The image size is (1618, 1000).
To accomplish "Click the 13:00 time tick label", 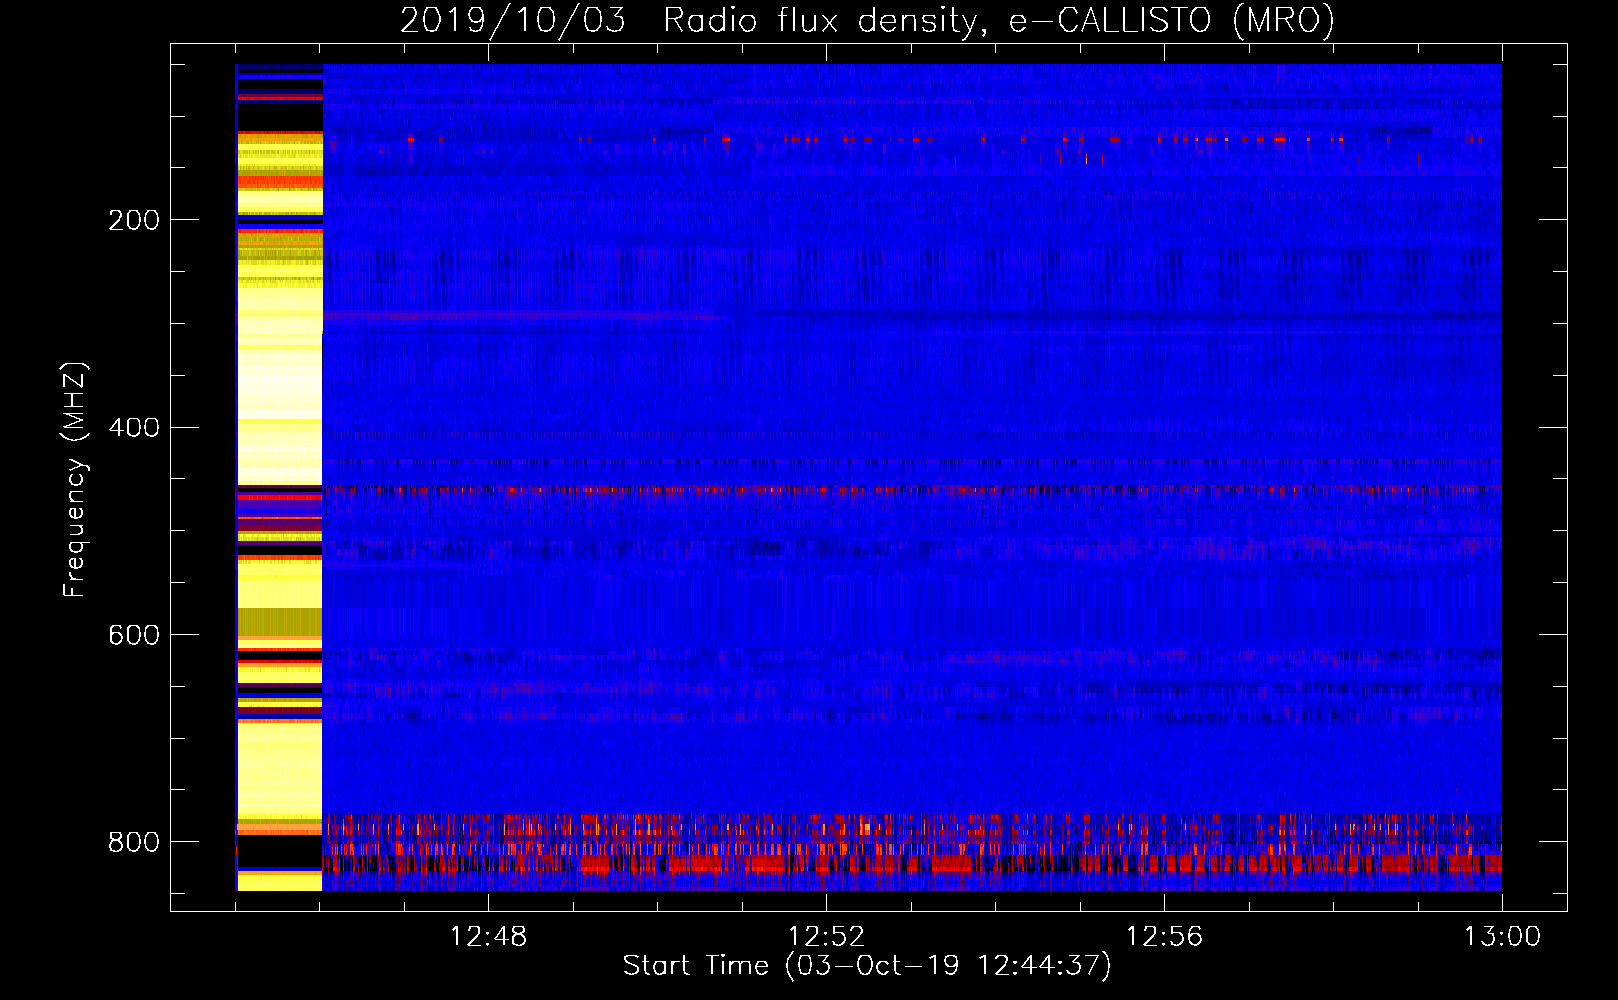I will click(1502, 937).
